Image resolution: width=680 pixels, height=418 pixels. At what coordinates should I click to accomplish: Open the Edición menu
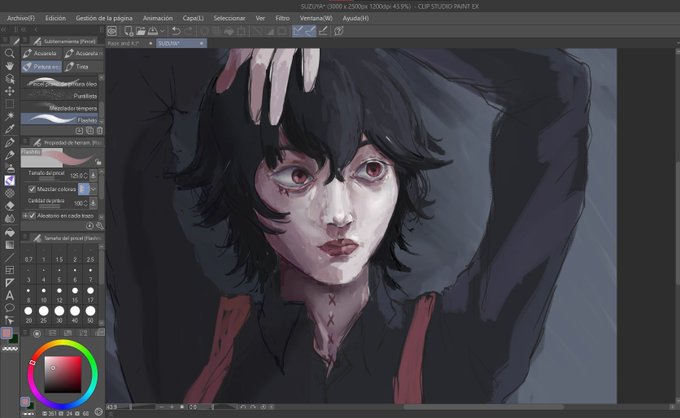tap(56, 18)
